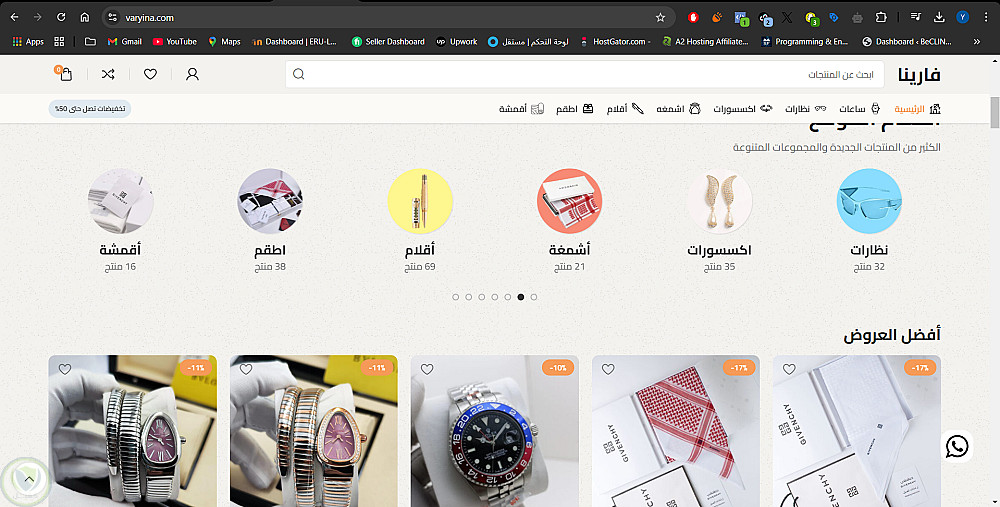Click the page vertical scrollbar thumb
The width and height of the screenshot is (1000, 507).
[x=994, y=112]
